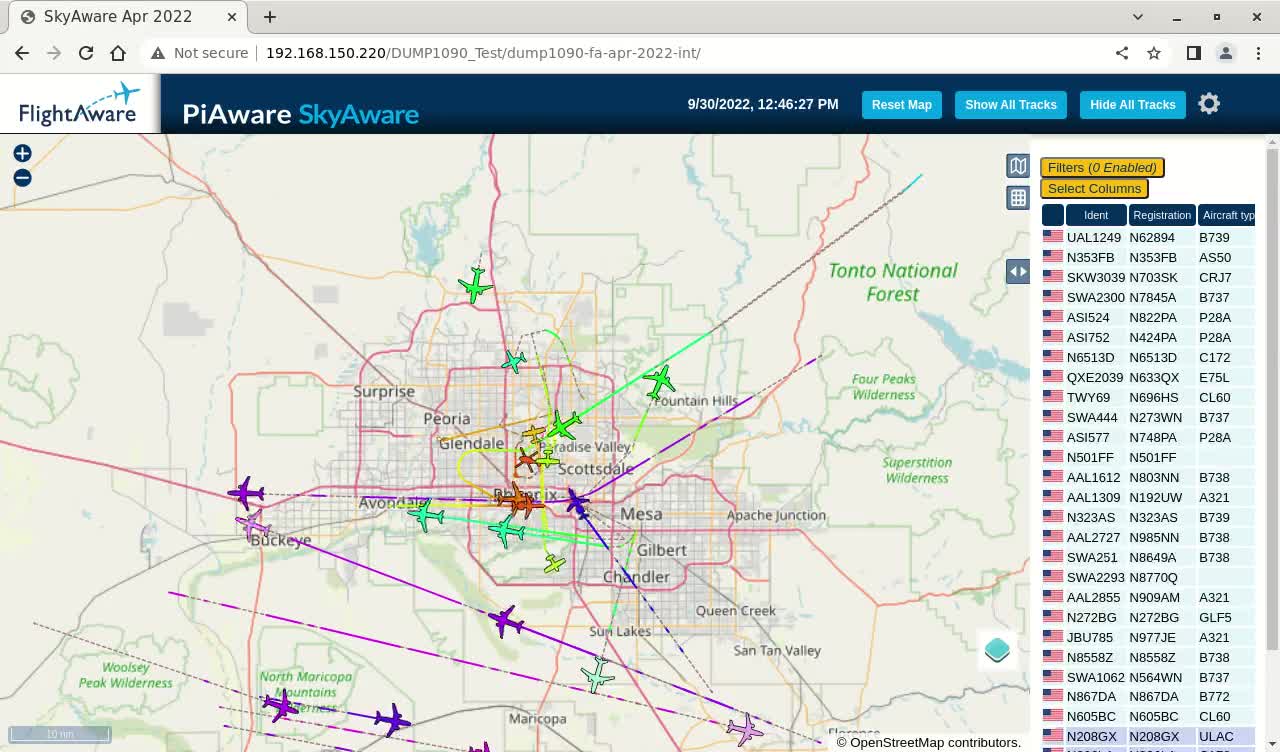Click Show All Tracks button
Image resolution: width=1280 pixels, height=752 pixels.
coord(1011,104)
